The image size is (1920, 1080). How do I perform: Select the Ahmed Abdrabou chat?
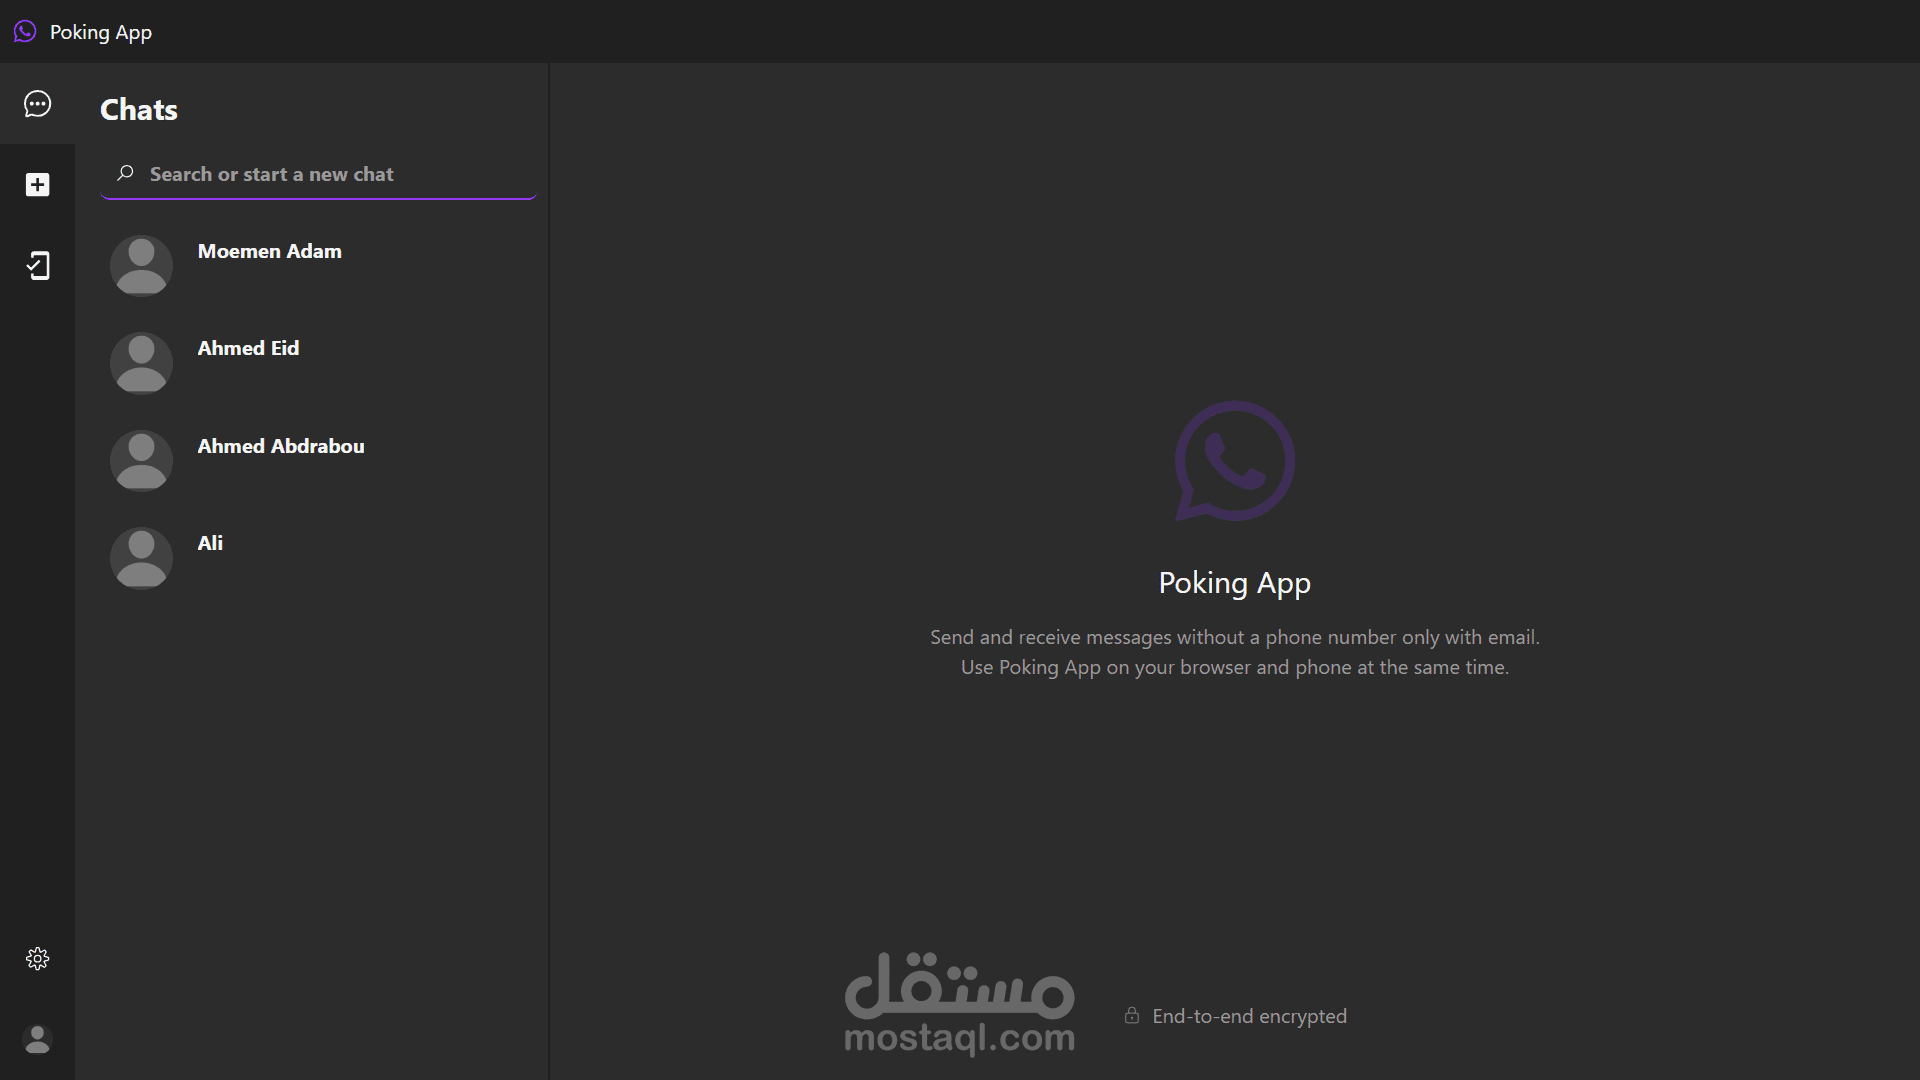(x=281, y=447)
